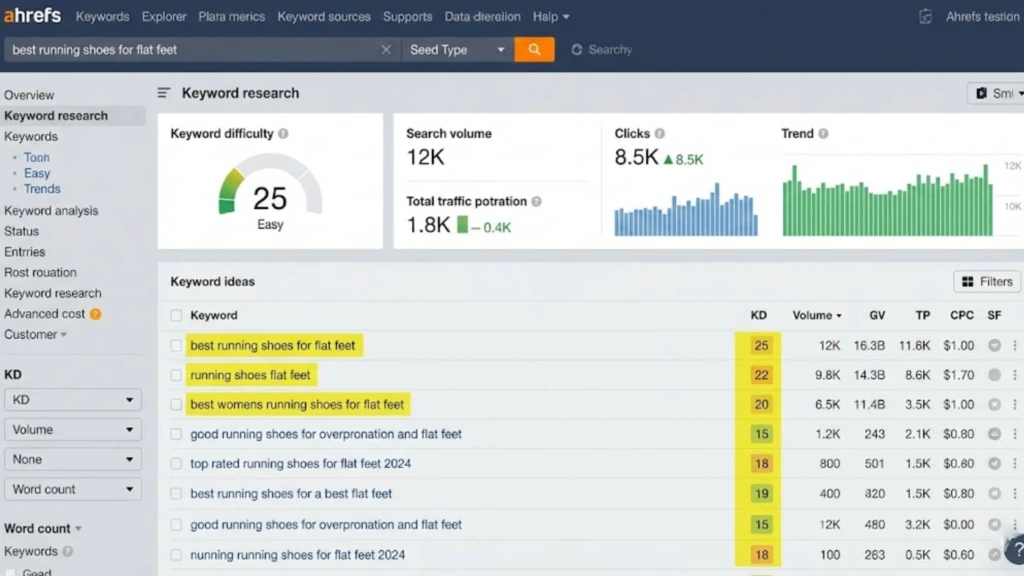Sort by the Volume column header
The image size is (1024, 576).
[812, 315]
